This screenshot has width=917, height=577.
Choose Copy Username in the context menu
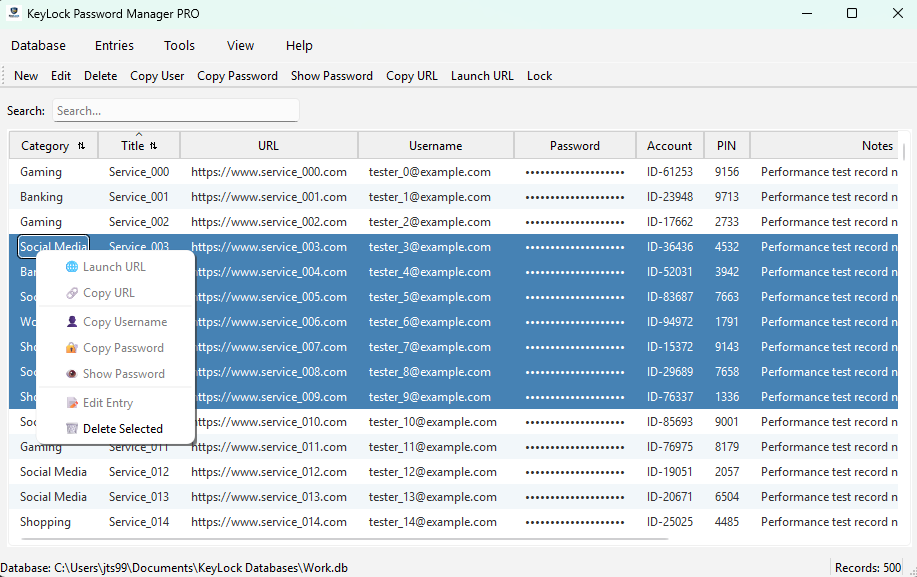coord(116,322)
